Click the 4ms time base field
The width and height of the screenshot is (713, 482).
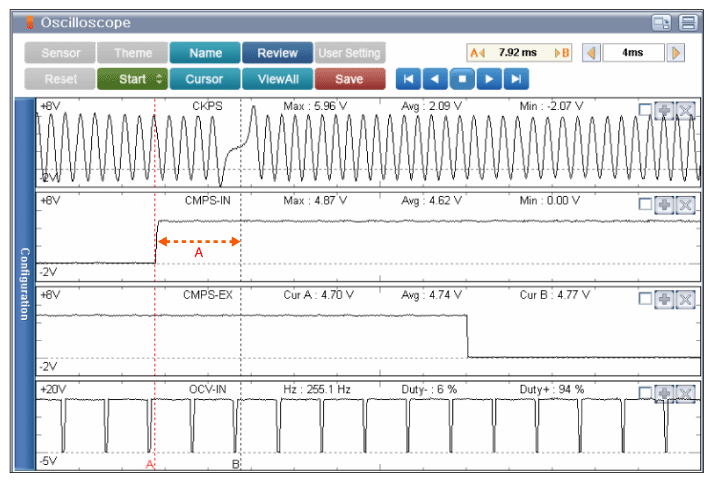coord(633,53)
